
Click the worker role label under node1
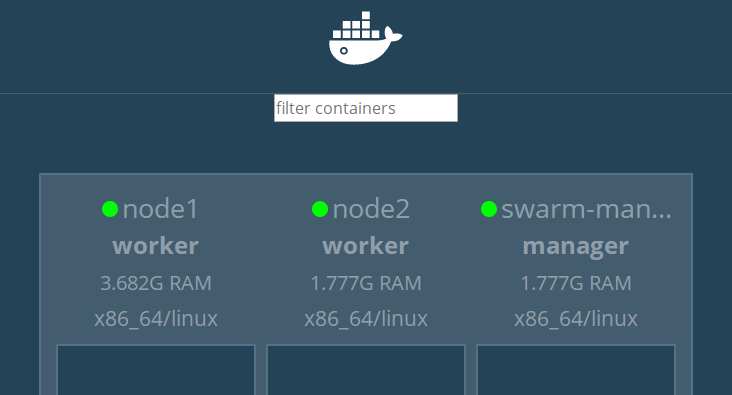click(x=156, y=246)
